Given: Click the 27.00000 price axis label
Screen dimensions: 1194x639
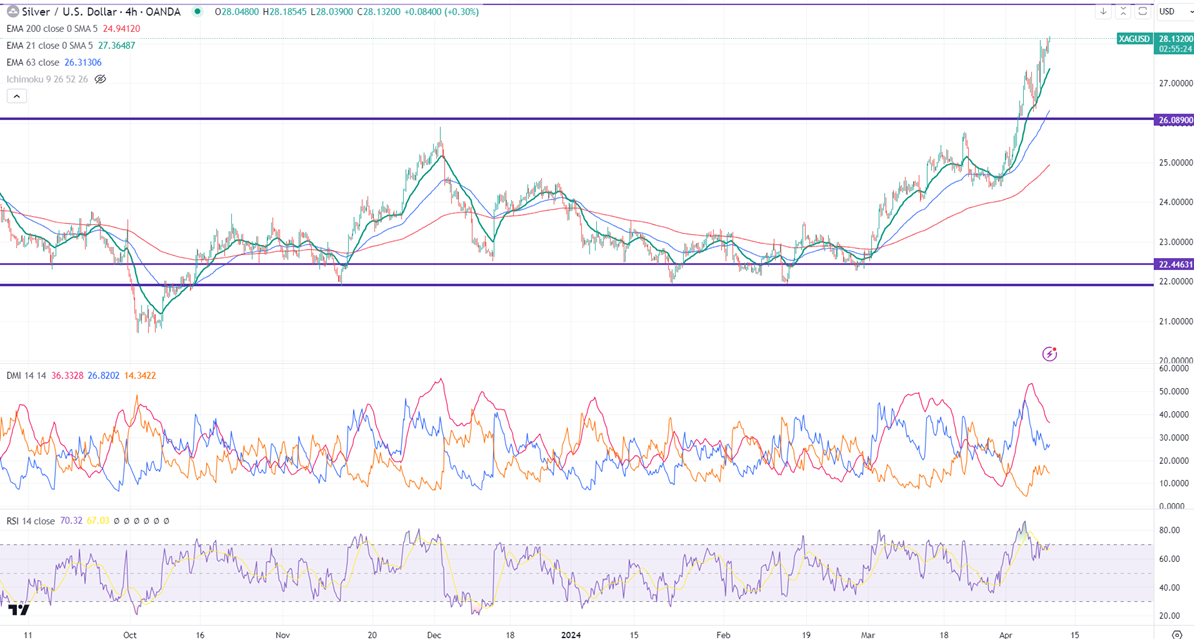Looking at the screenshot, I should pos(1175,83).
